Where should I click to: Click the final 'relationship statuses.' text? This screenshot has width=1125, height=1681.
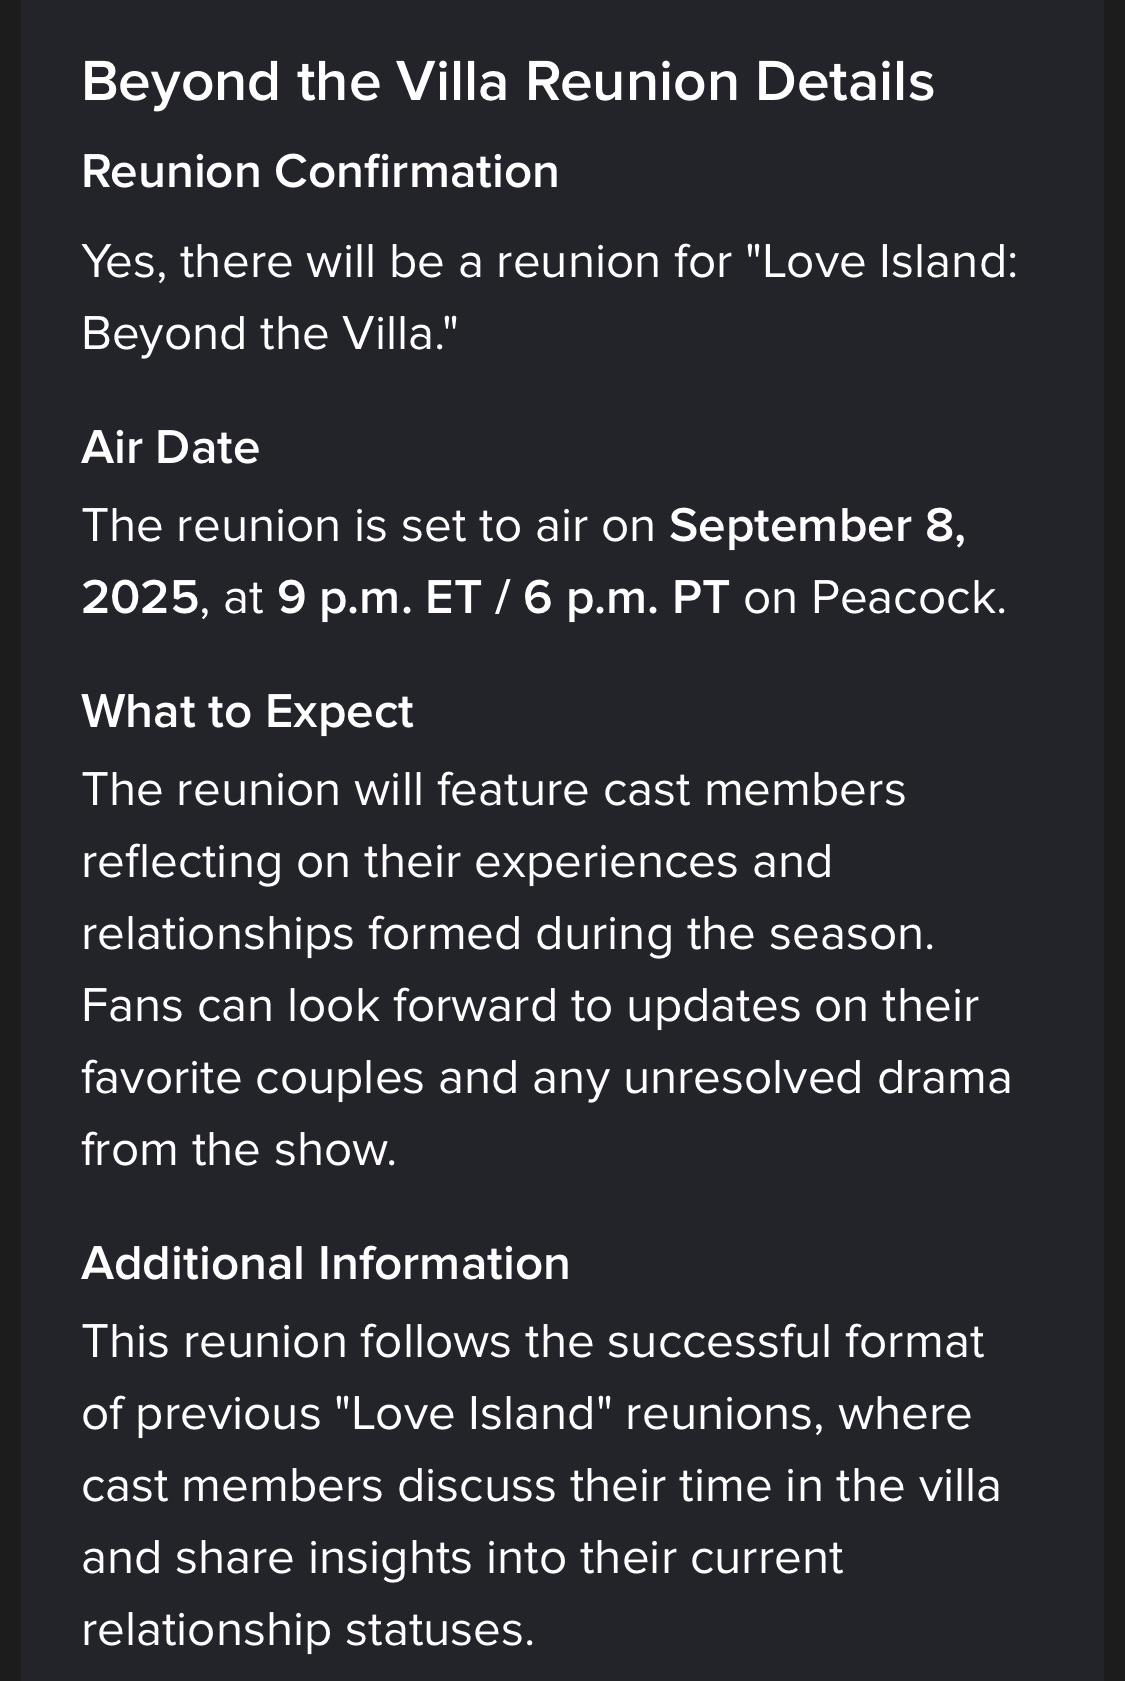coord(308,1630)
